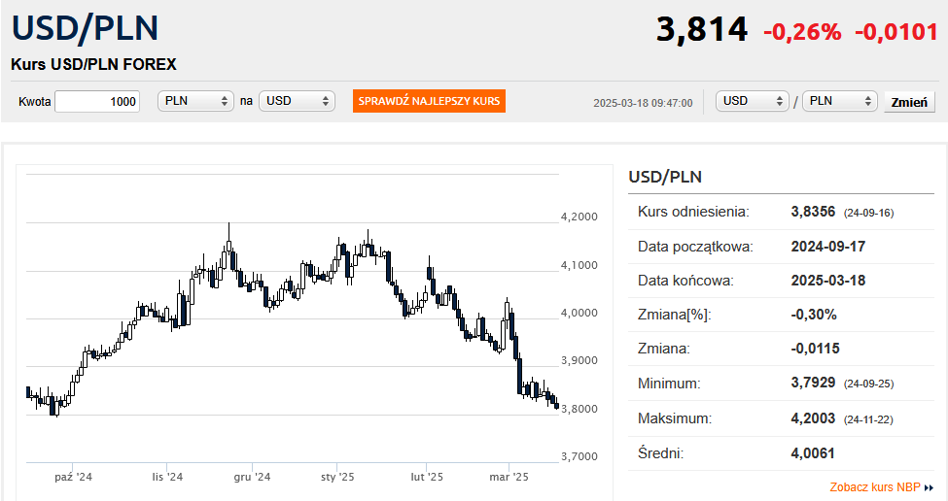Image resolution: width=948 pixels, height=501 pixels.
Task: Click the red -0,26% change figure
Action: 802,32
